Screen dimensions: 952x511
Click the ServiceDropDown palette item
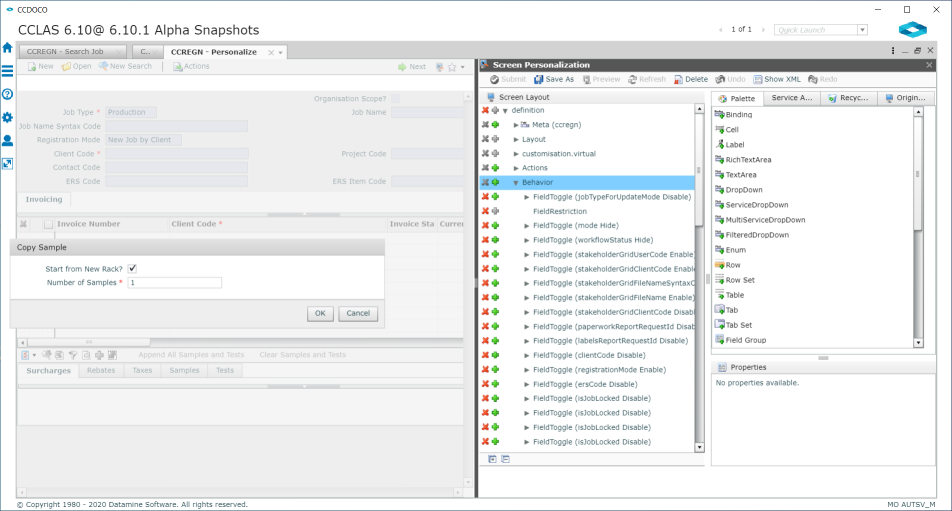[x=752, y=205]
